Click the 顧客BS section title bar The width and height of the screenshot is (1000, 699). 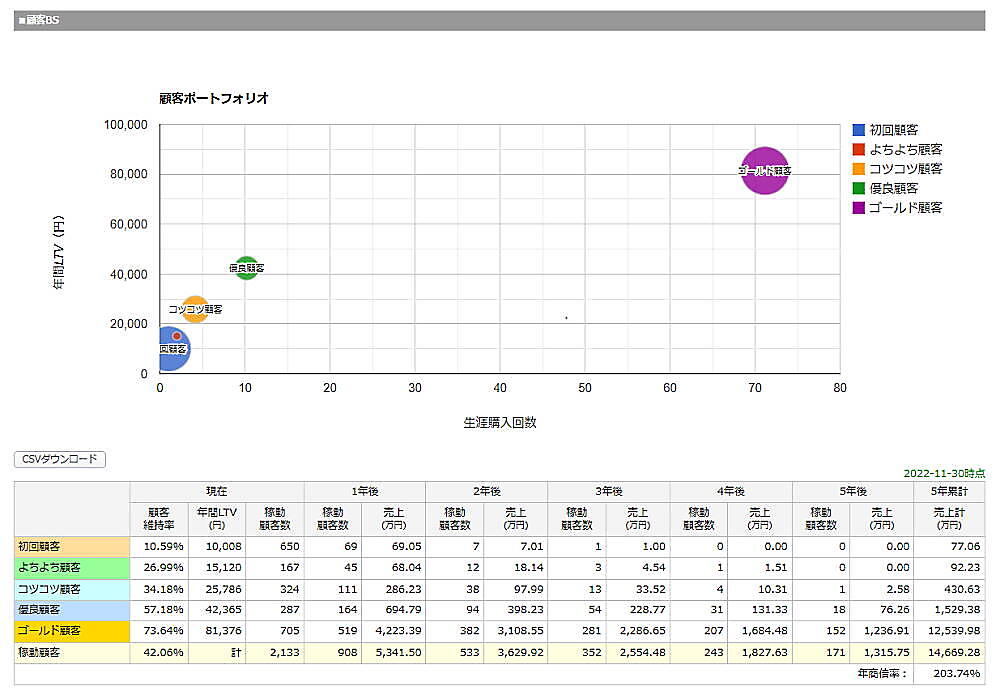499,21
